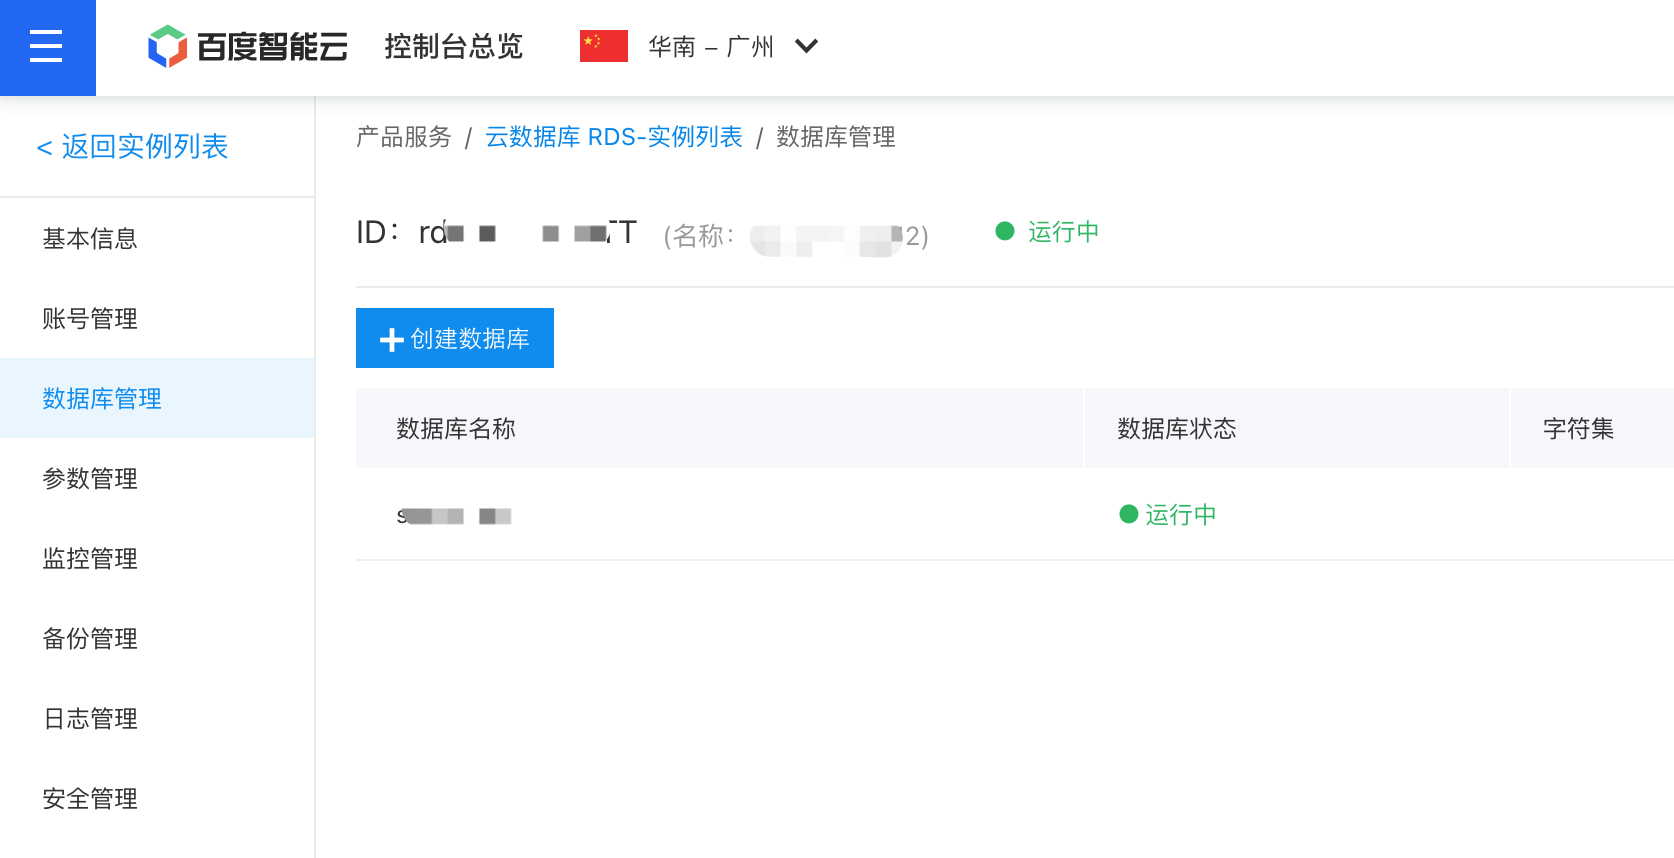Switch to 监控管理 section
This screenshot has height=858, width=1674.
click(x=90, y=559)
